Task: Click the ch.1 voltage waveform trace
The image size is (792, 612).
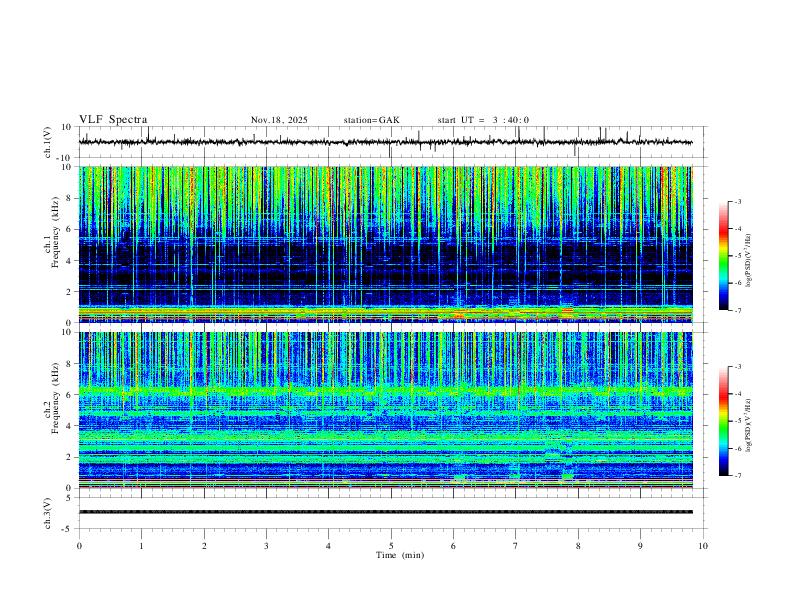Action: [386, 142]
